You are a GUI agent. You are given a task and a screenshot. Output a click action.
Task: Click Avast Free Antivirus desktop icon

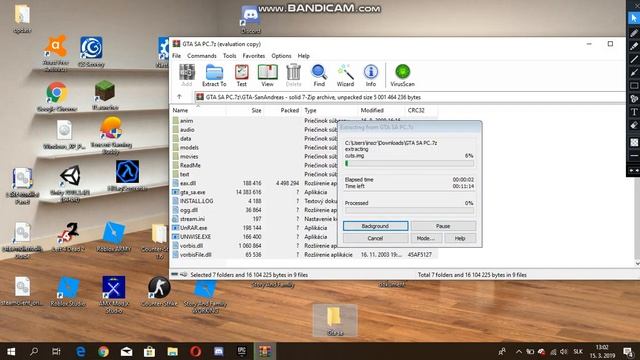pyautogui.click(x=56, y=53)
